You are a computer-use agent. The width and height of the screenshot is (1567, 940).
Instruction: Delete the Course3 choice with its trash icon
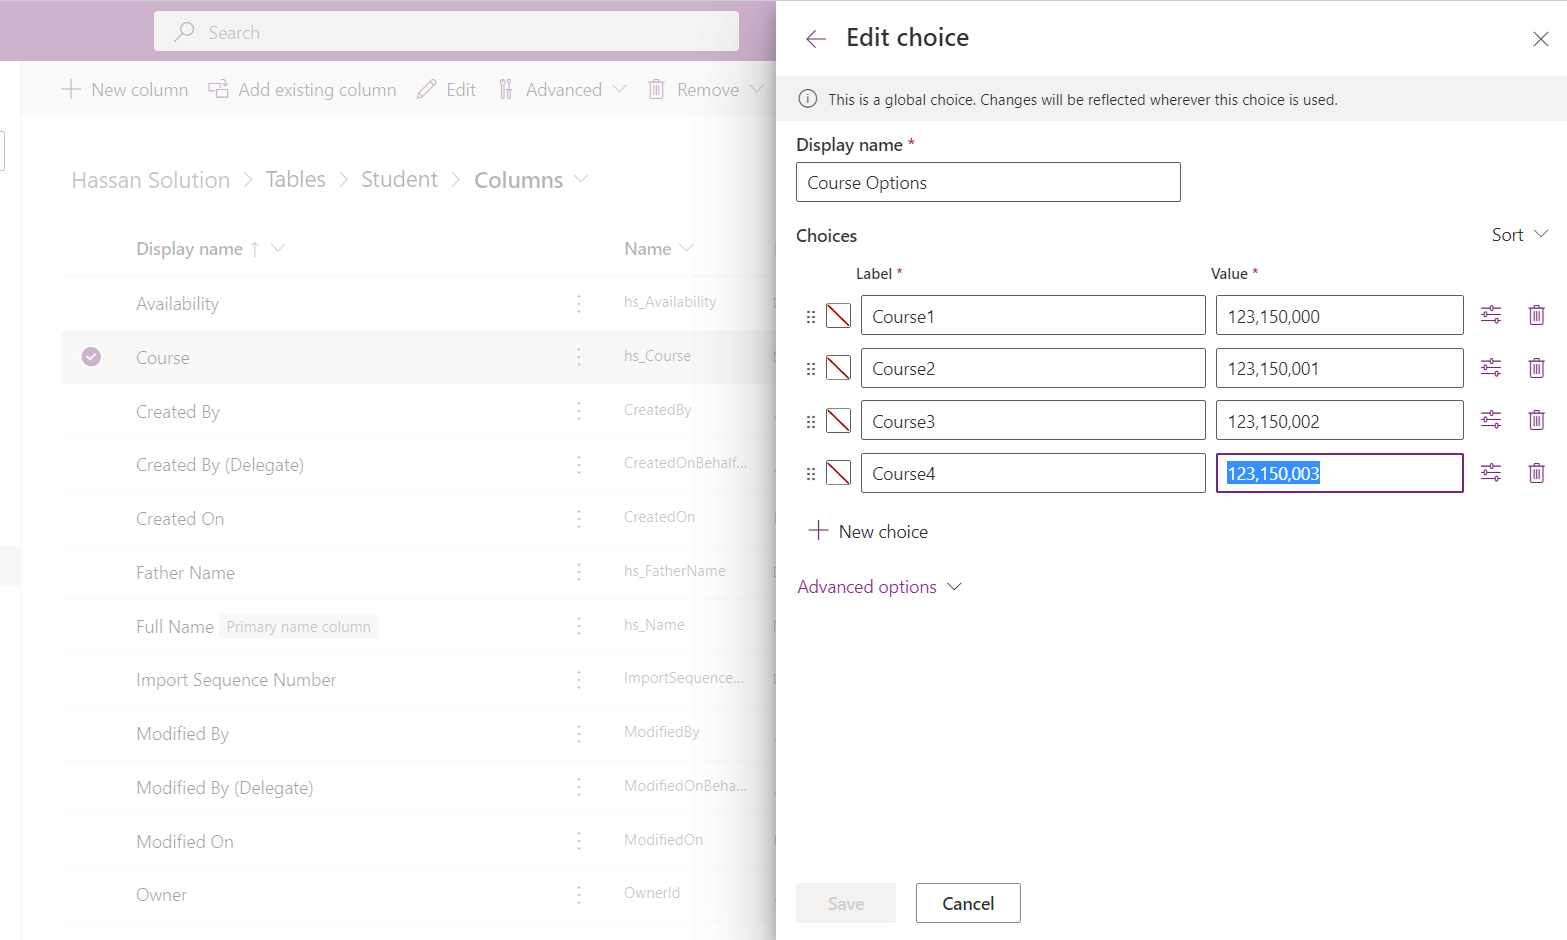tap(1537, 419)
